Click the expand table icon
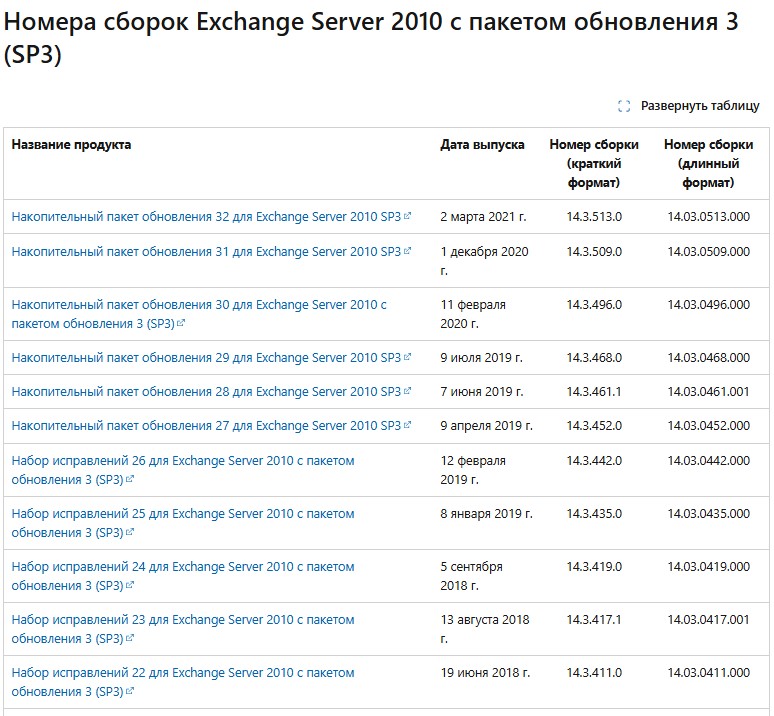 [x=624, y=106]
